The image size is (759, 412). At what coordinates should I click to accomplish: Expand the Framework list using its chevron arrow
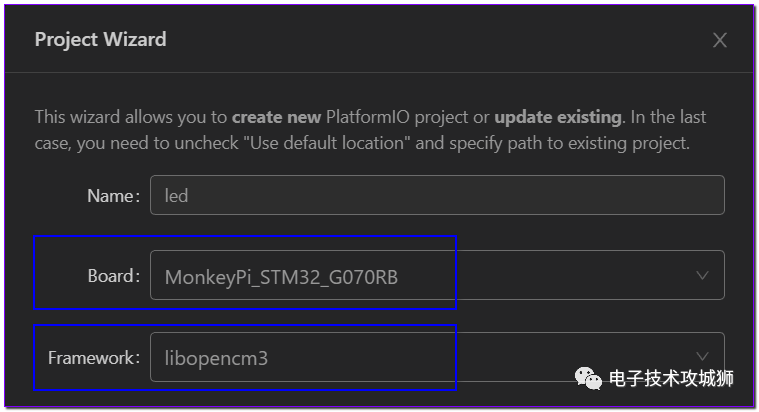pyautogui.click(x=702, y=356)
